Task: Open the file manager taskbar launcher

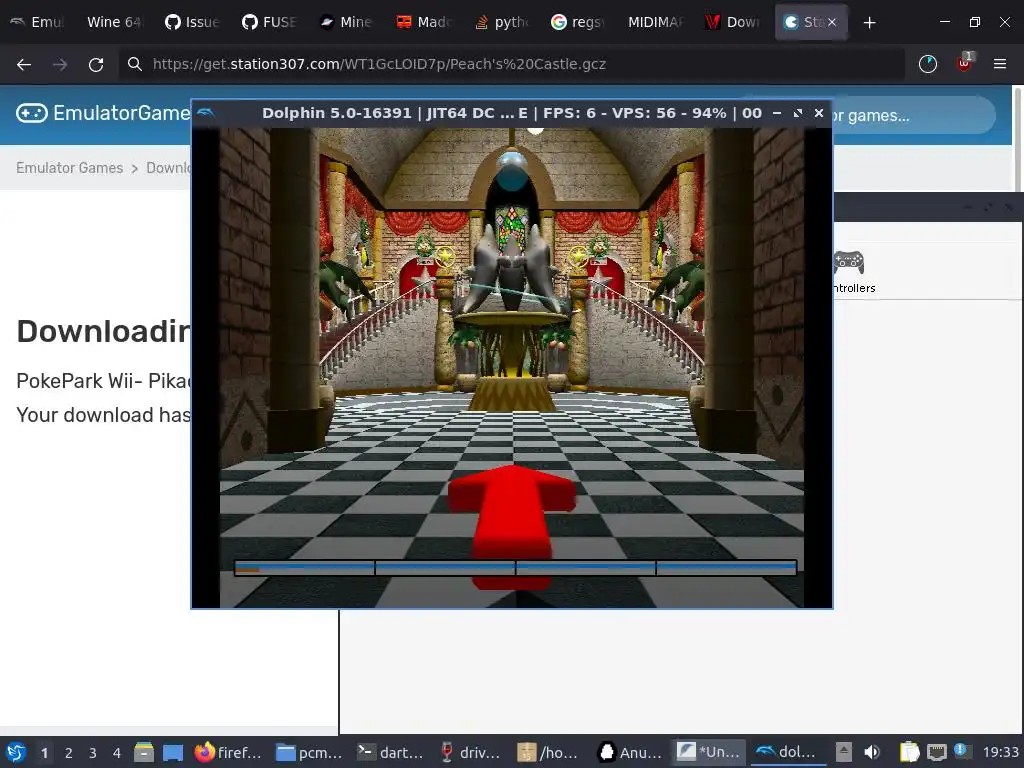Action: point(144,752)
